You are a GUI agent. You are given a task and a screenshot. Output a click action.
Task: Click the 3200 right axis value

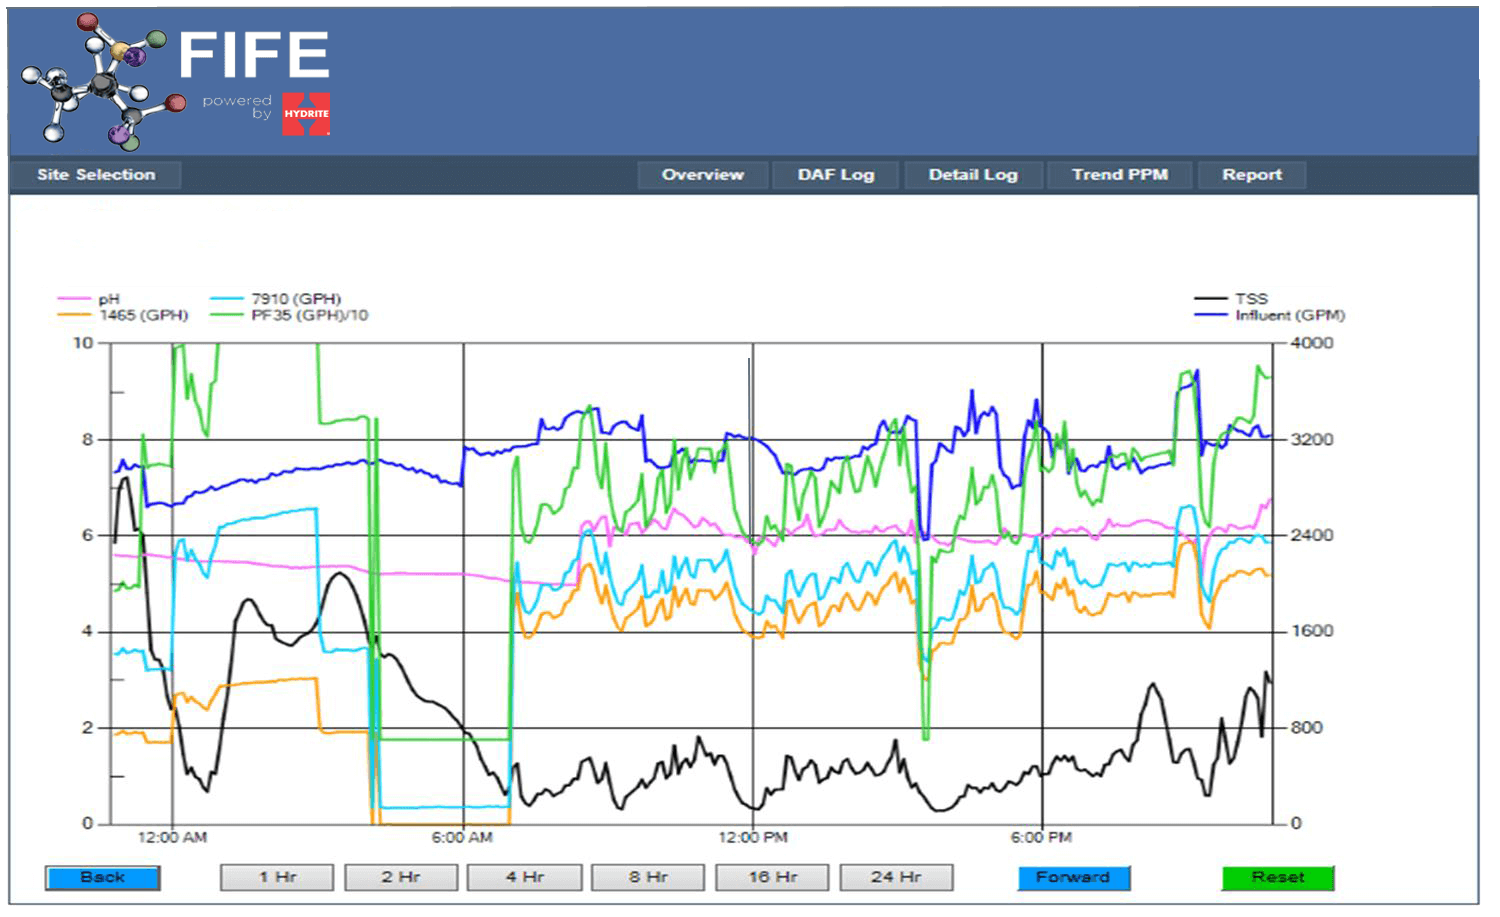(x=1311, y=439)
